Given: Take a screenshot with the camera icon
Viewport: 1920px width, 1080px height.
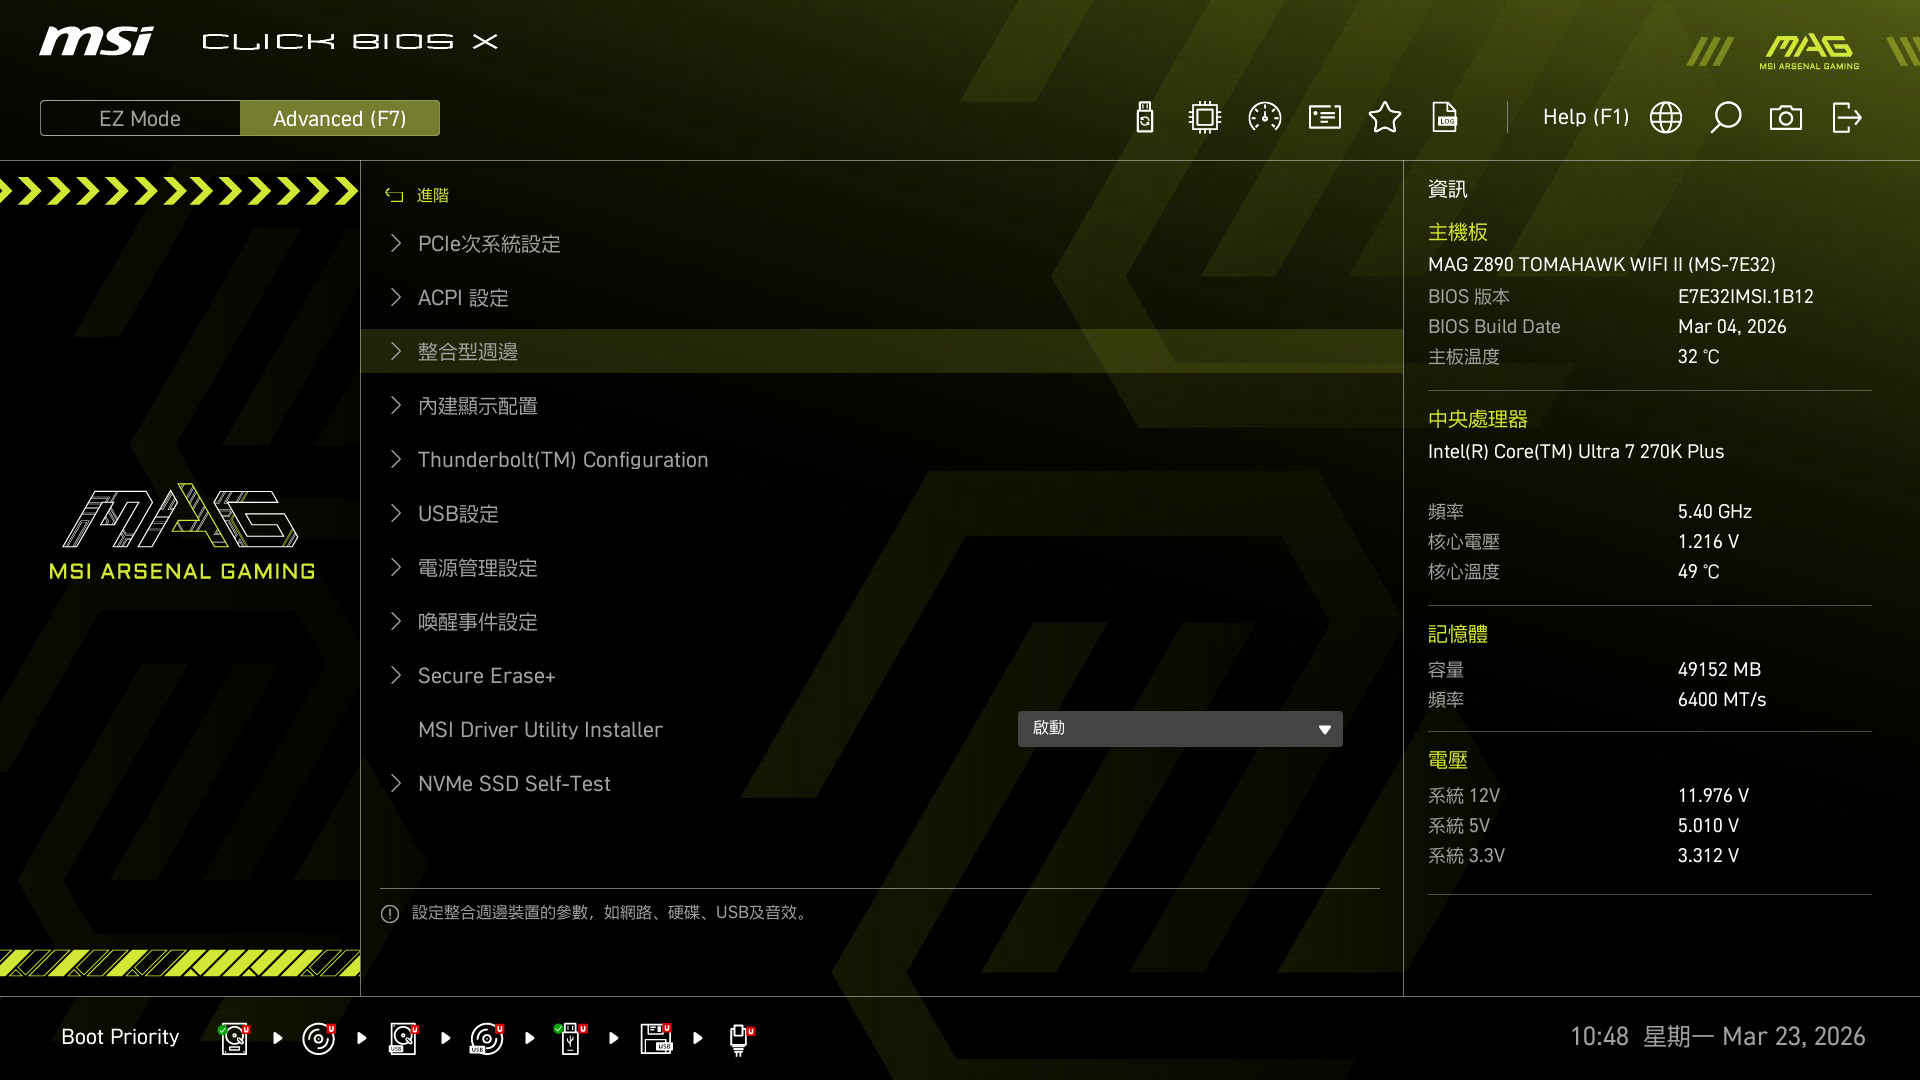Looking at the screenshot, I should pos(1786,118).
